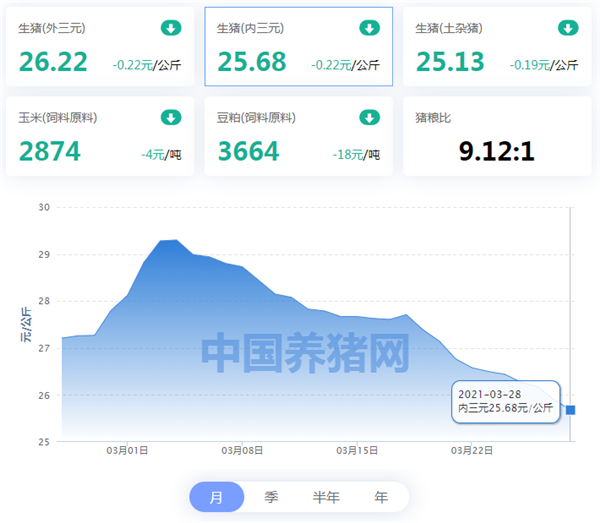The height and width of the screenshot is (523, 600).
Task: Click the y-axis label 25
Action: click(44, 442)
